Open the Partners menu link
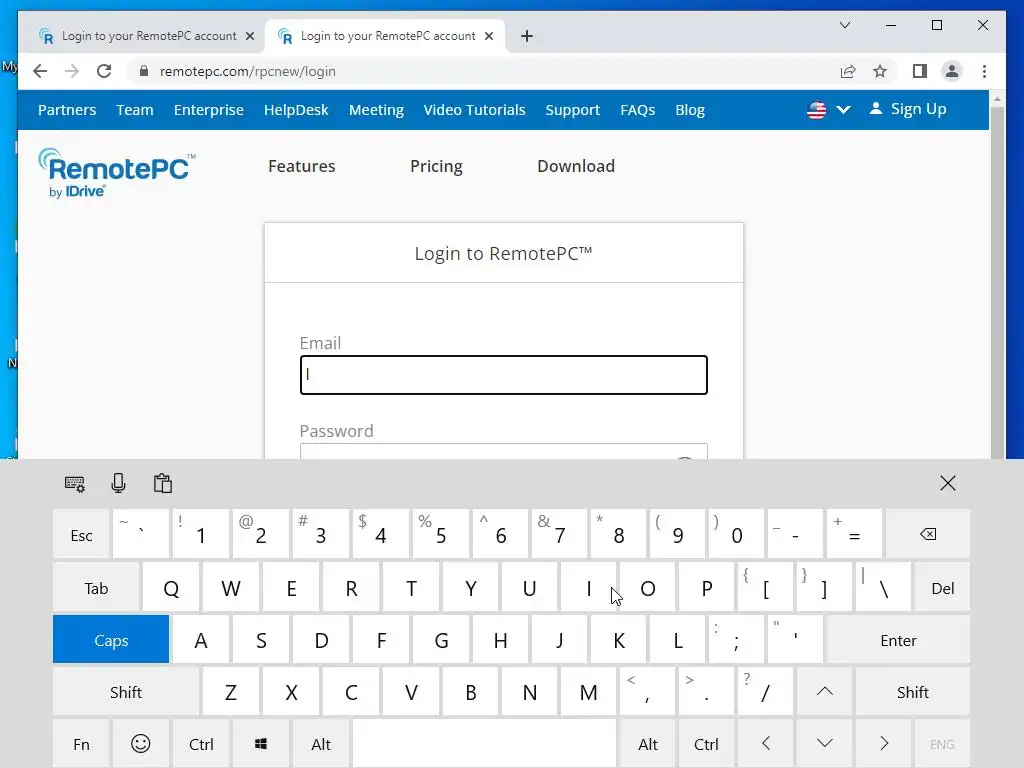 [x=67, y=110]
